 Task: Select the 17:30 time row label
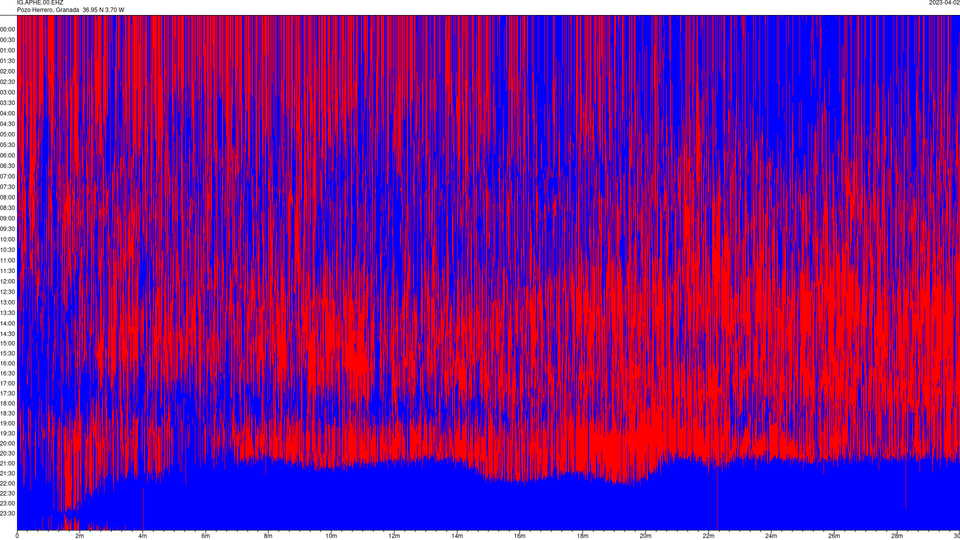click(7, 393)
